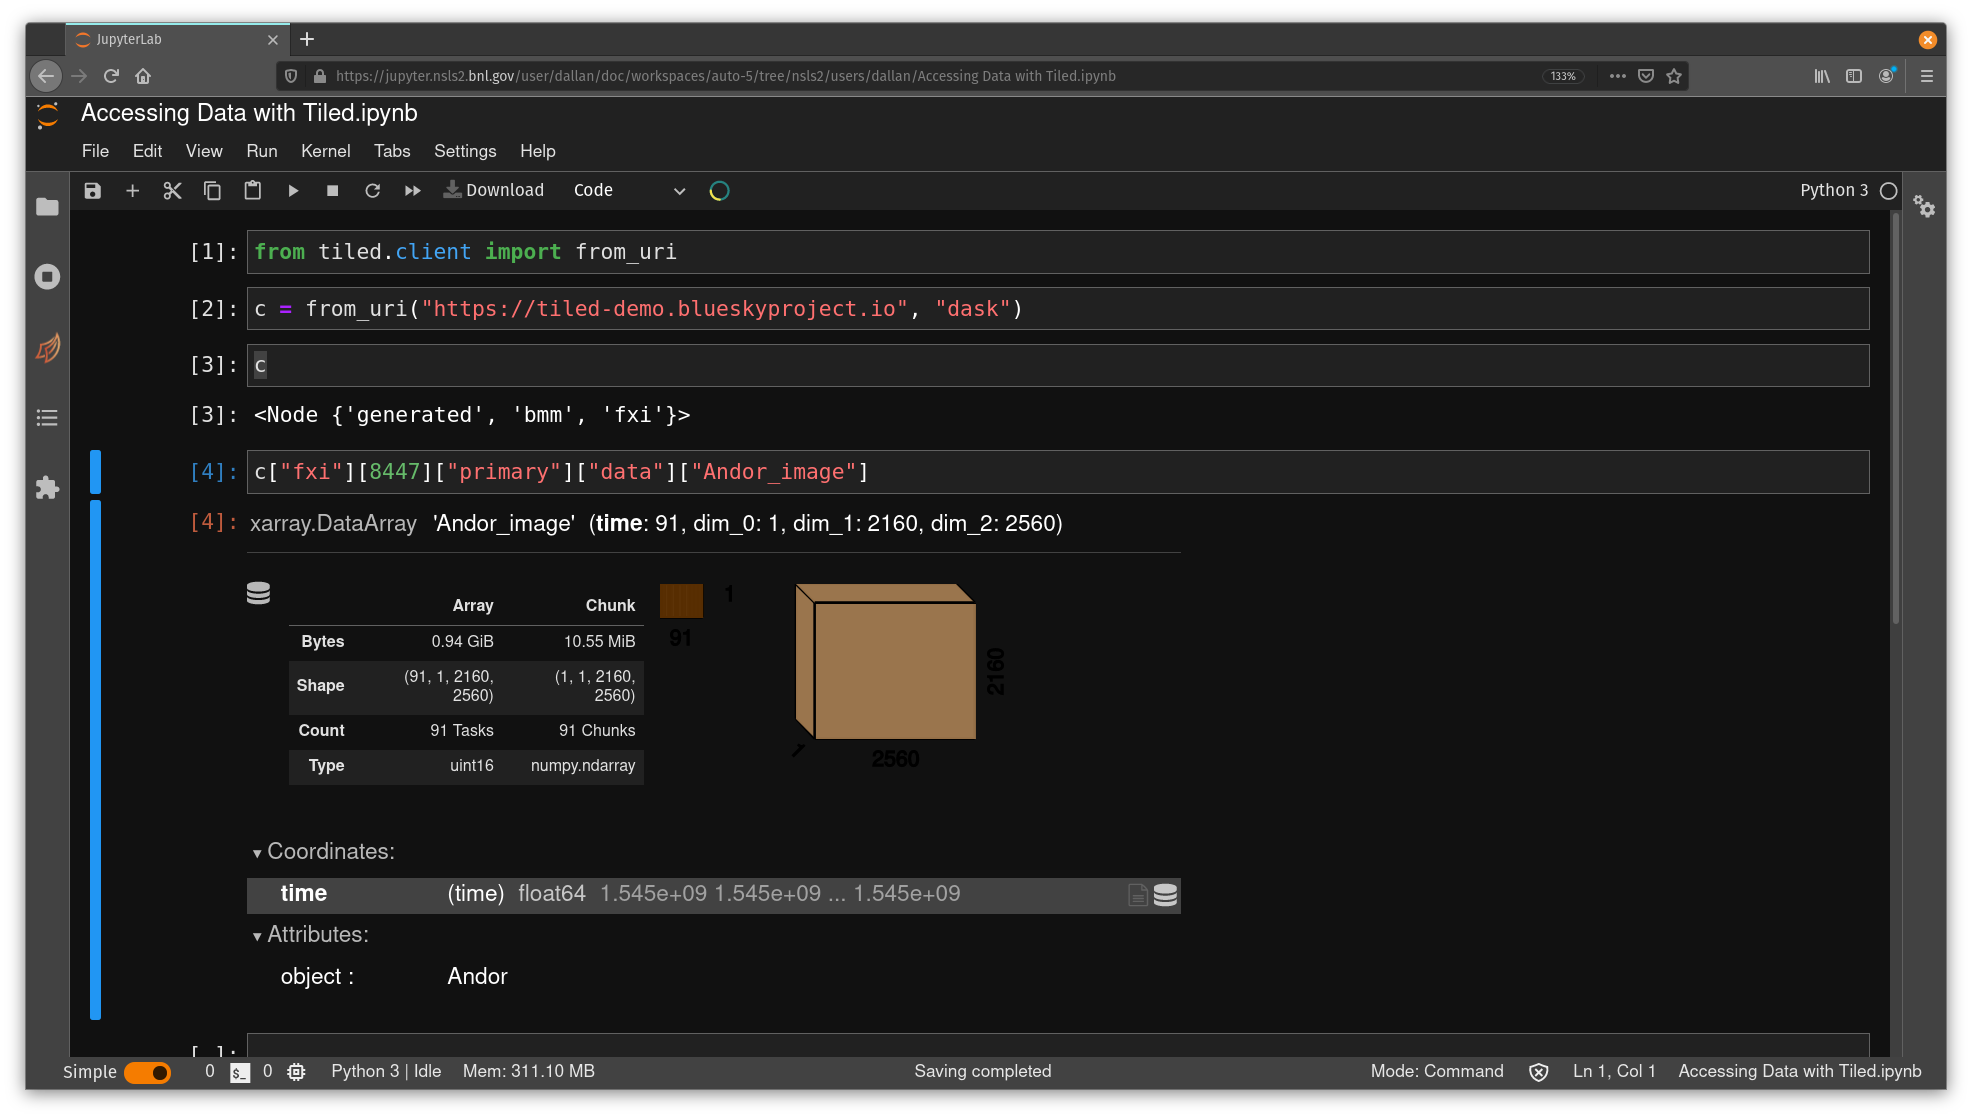1972x1118 pixels.
Task: Click the circular progress indicator in toolbar
Action: [719, 190]
